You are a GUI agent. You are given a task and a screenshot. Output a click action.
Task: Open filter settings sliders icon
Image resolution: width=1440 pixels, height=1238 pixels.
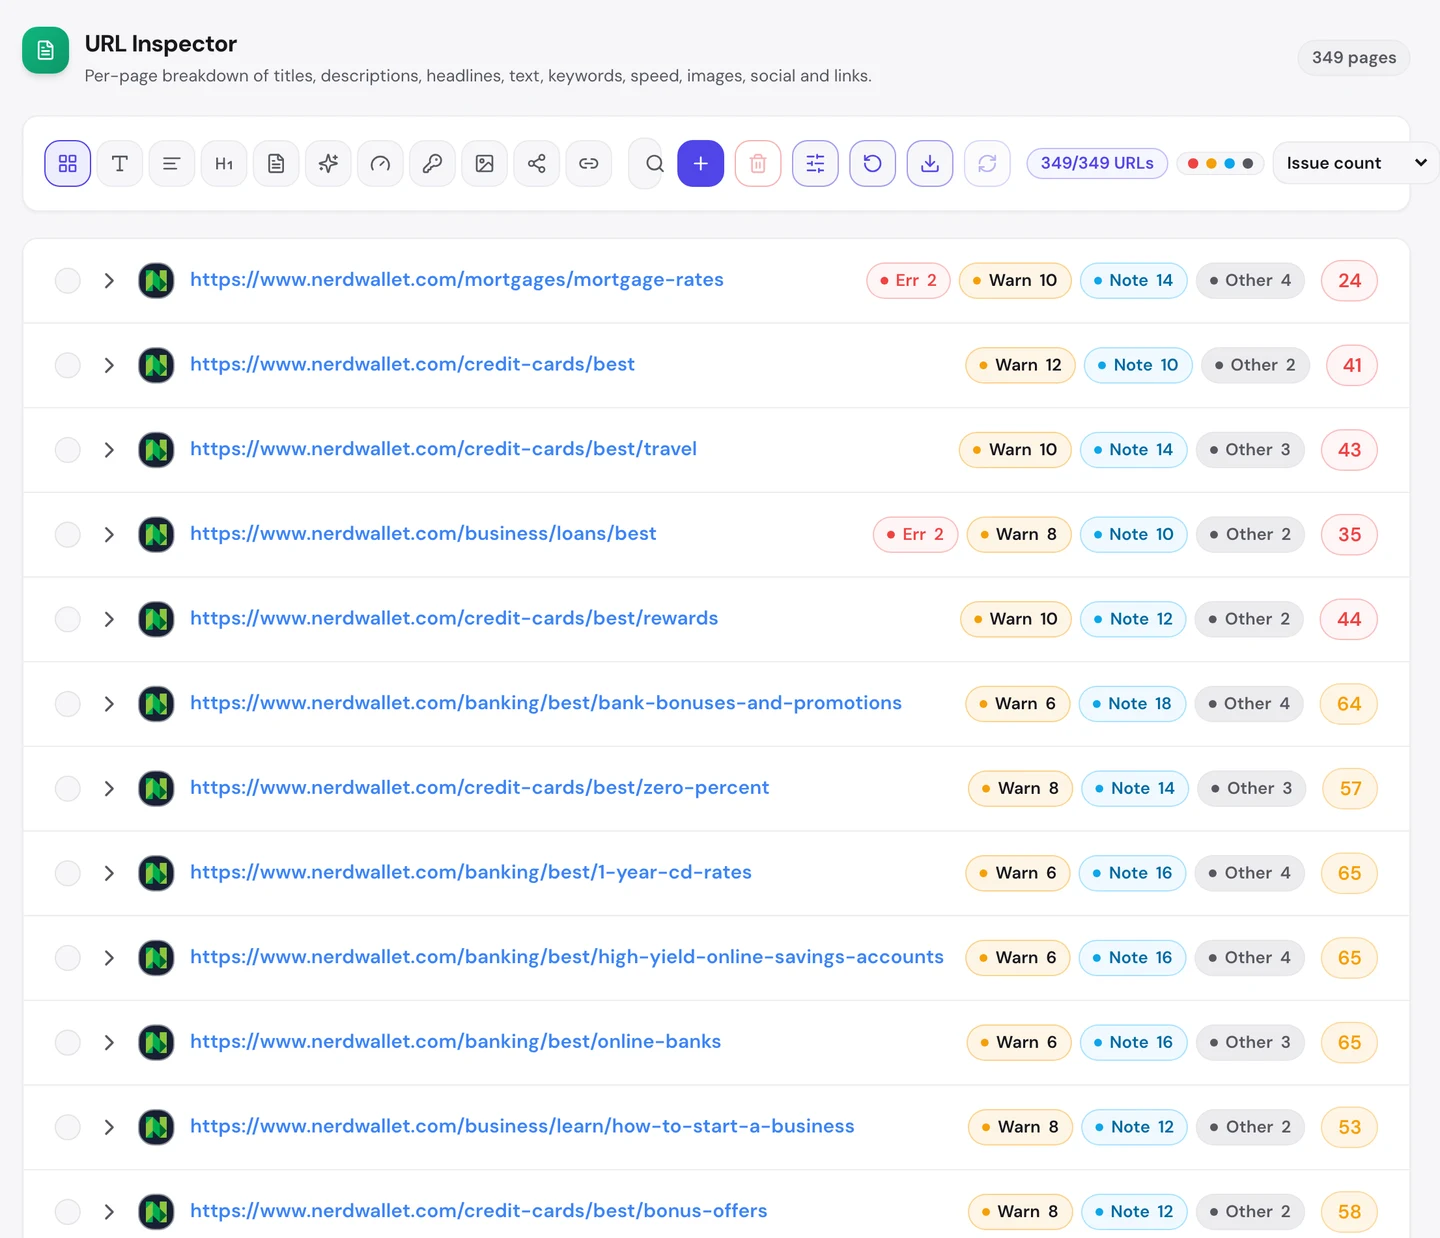816,163
